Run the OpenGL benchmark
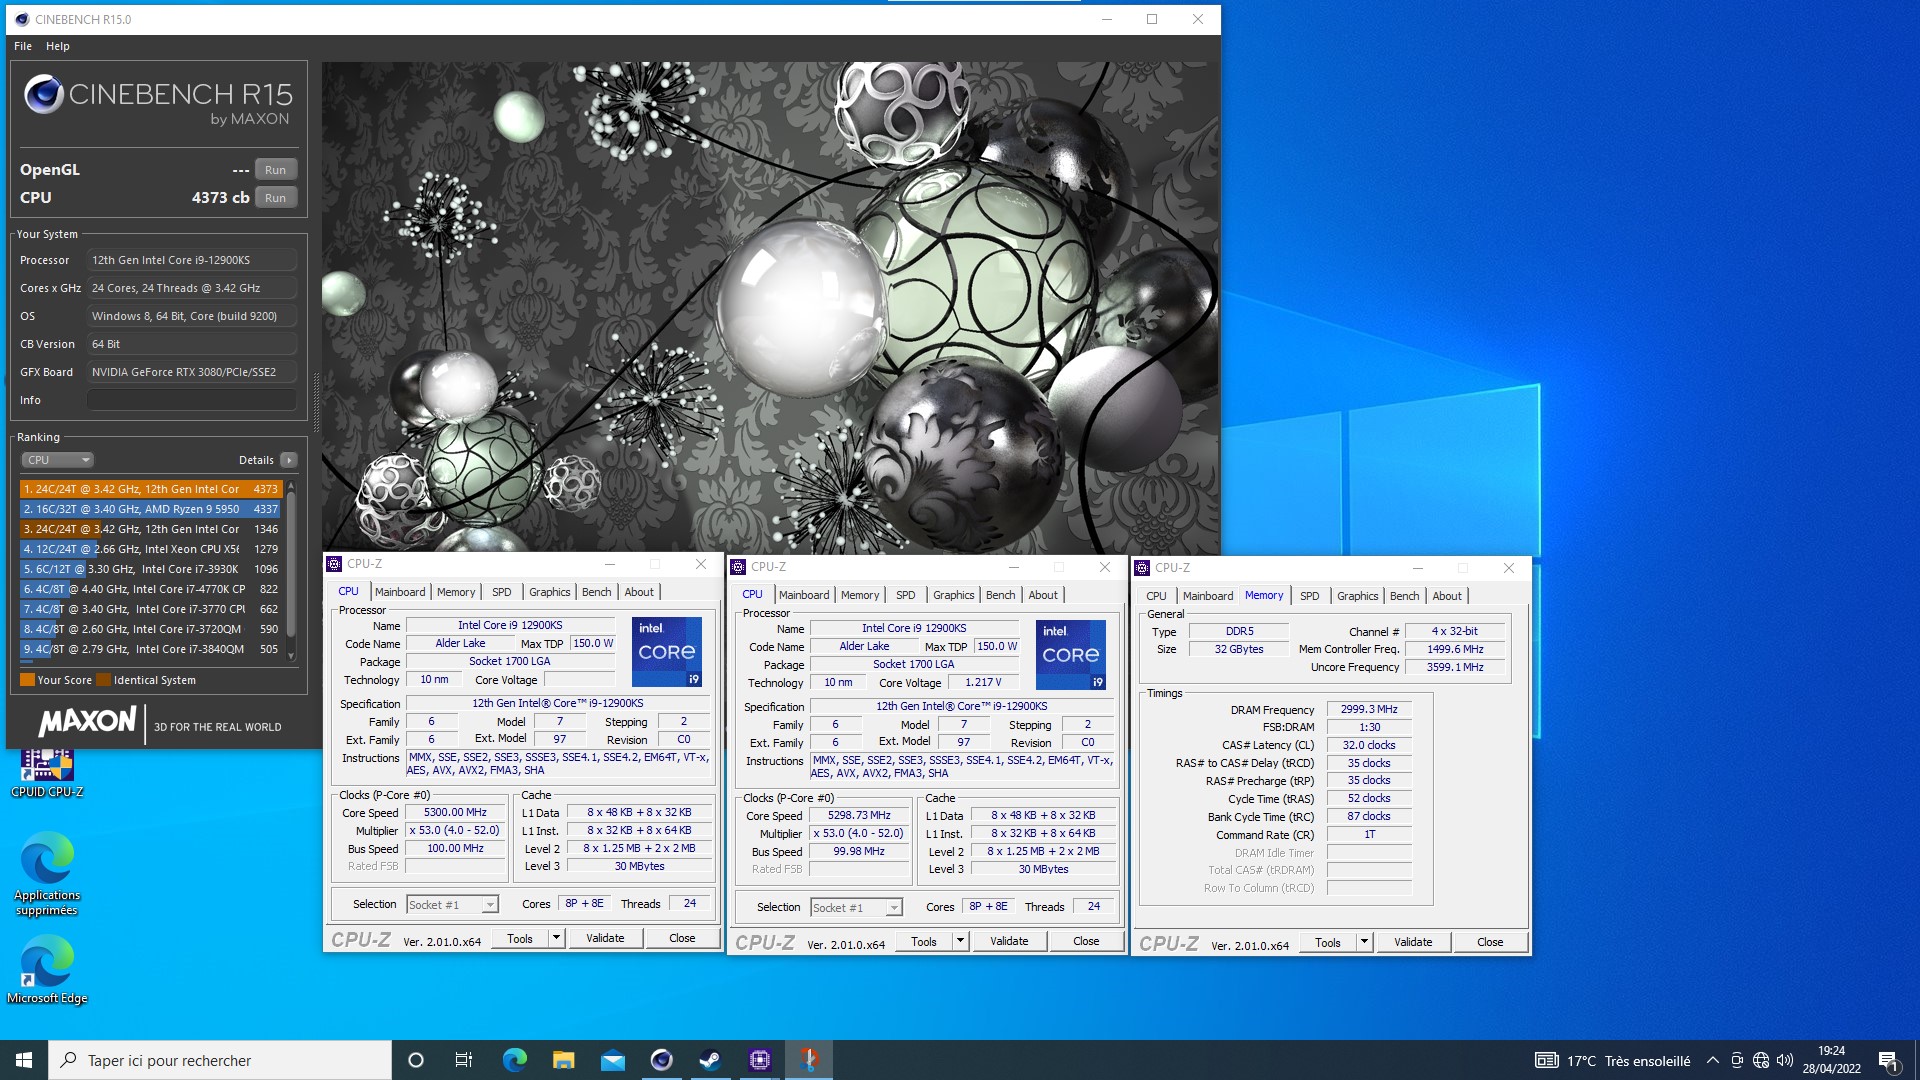The width and height of the screenshot is (1920, 1080). click(276, 170)
